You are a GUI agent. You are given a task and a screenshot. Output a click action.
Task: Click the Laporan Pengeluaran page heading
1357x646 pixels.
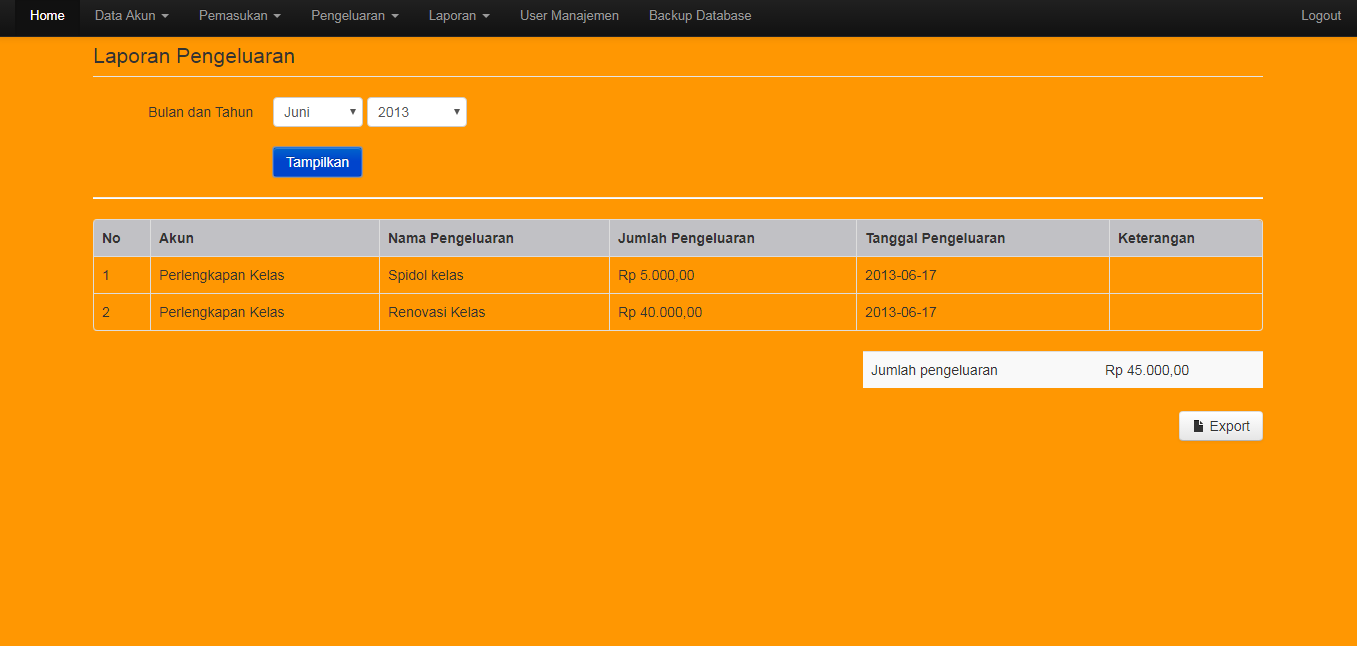pos(194,56)
